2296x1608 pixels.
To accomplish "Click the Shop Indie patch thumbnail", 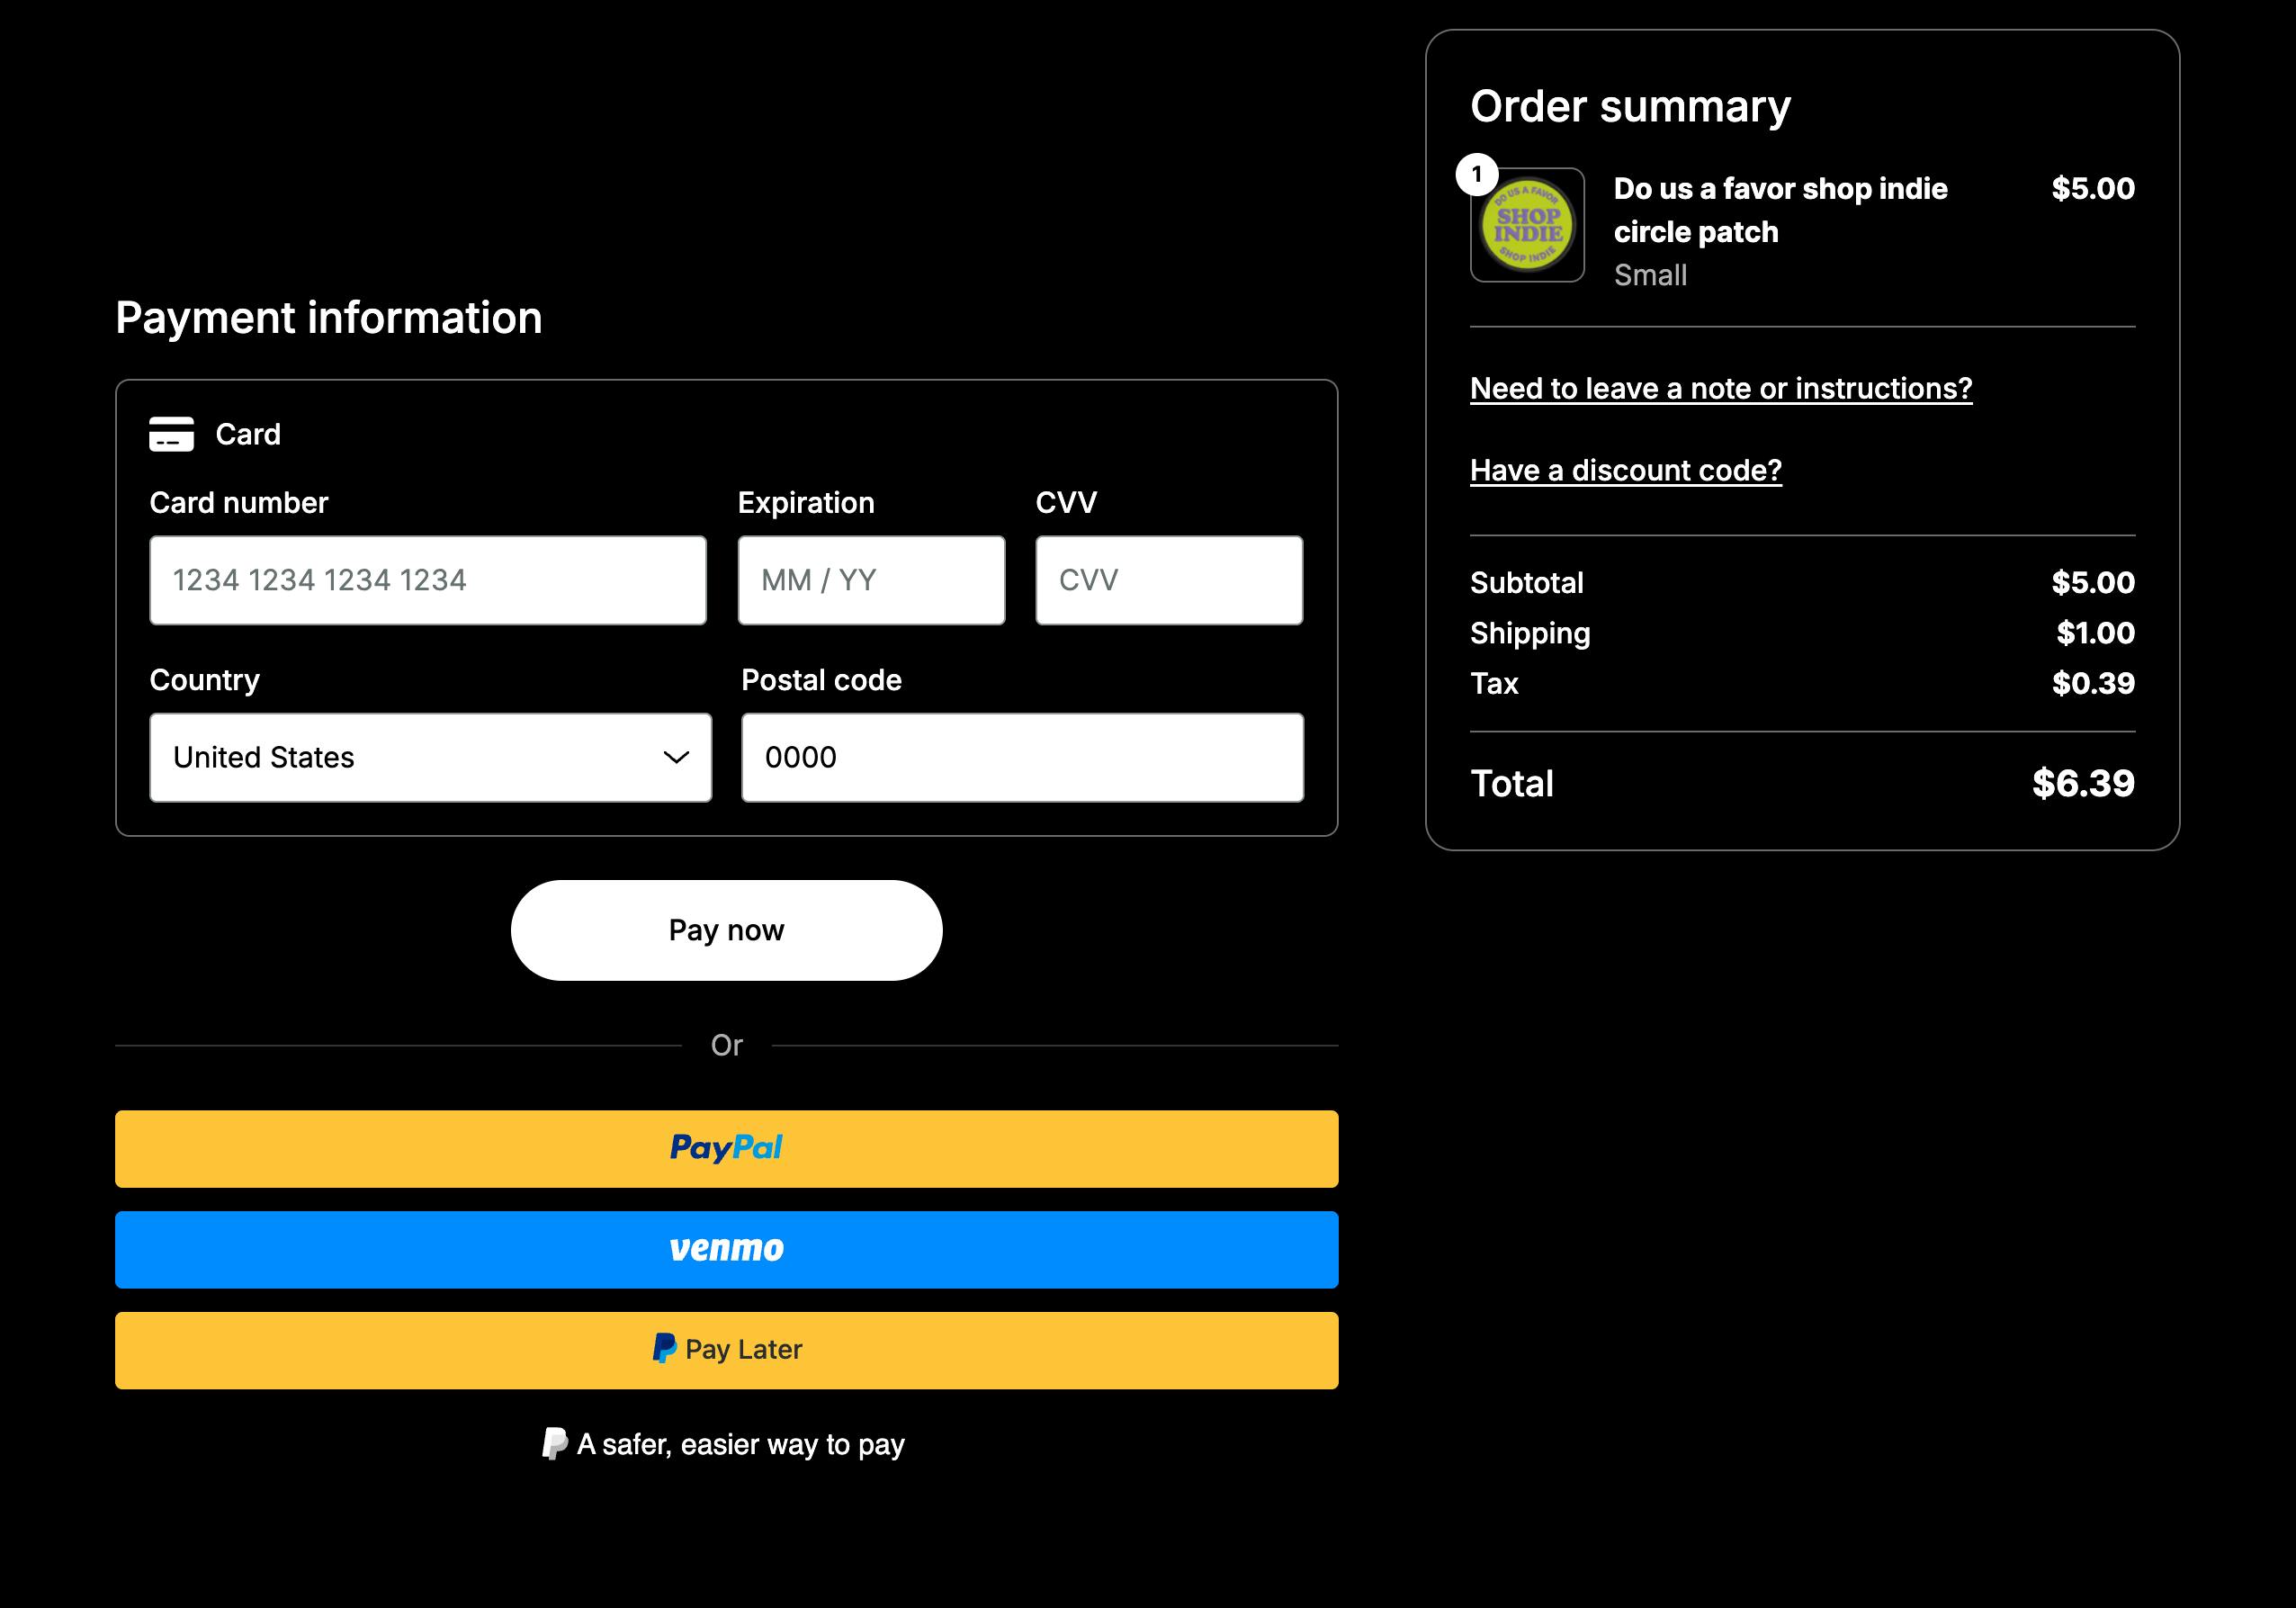I will click(1528, 227).
